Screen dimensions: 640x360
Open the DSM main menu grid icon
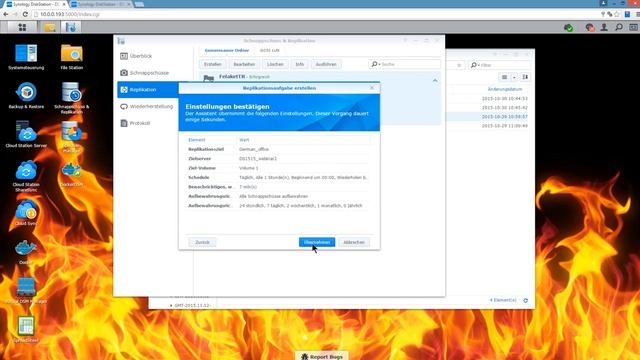point(22,27)
